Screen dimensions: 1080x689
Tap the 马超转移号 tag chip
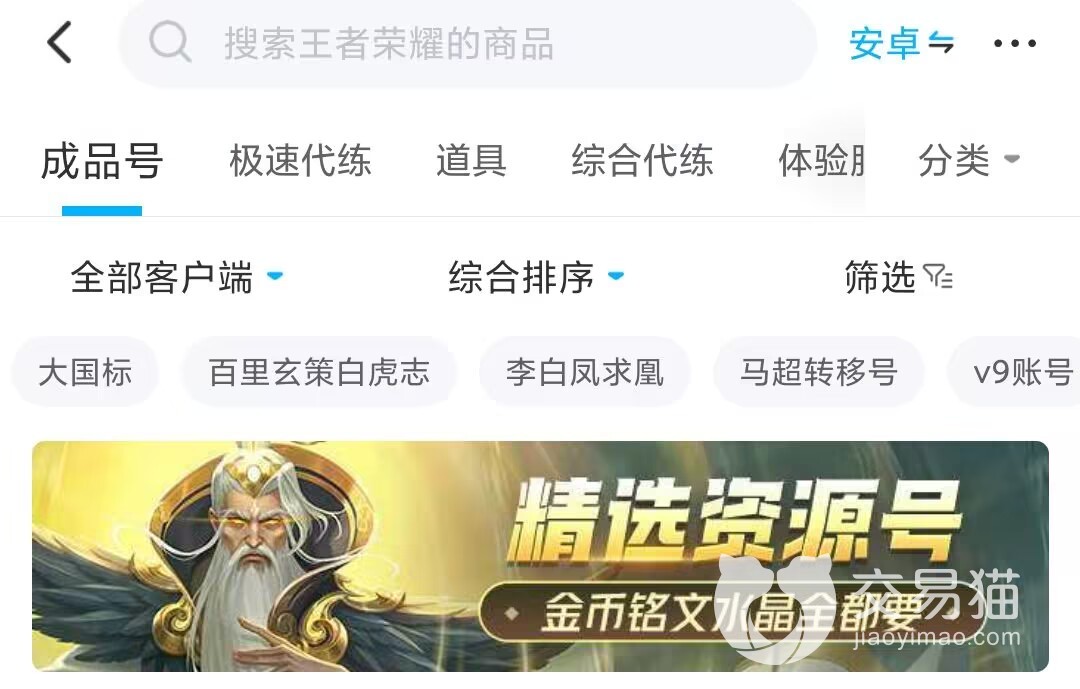[x=818, y=372]
